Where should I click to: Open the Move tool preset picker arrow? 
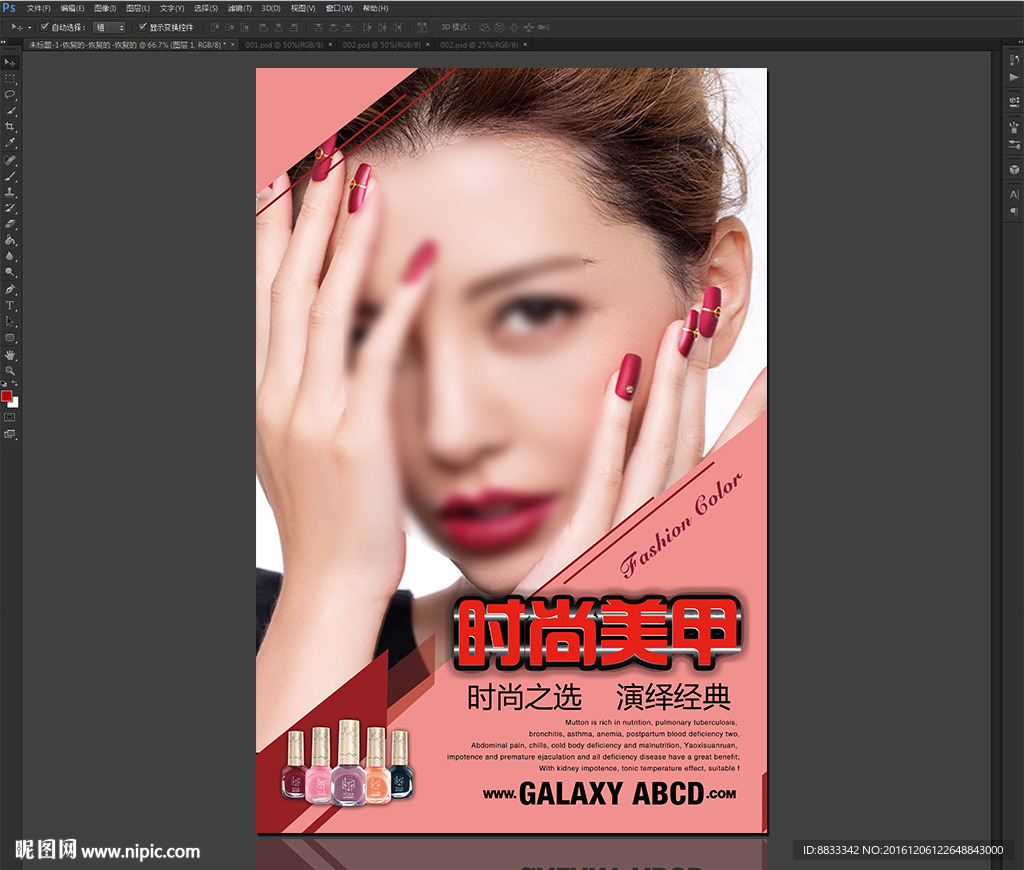(x=29, y=27)
